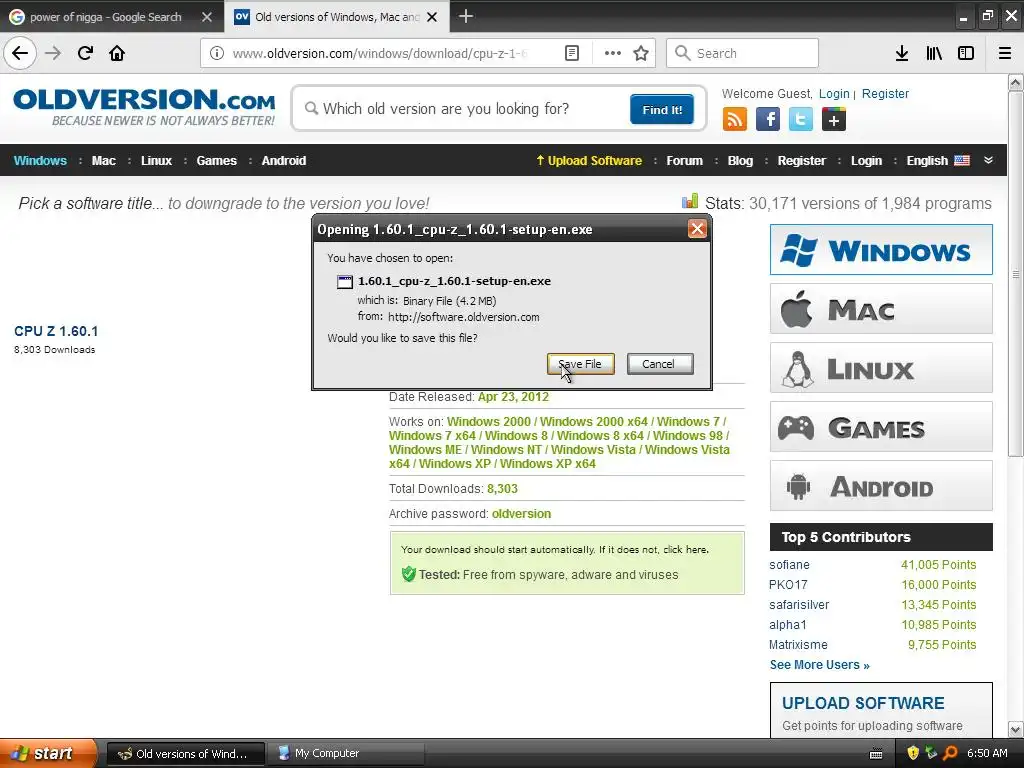Click the OldVersion.com logo
Image resolution: width=1024 pixels, height=768 pixels.
point(144,107)
